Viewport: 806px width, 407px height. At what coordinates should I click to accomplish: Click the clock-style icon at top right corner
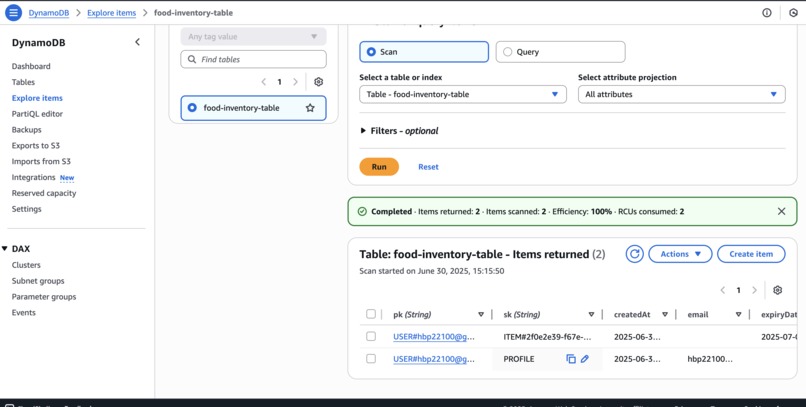coord(793,13)
